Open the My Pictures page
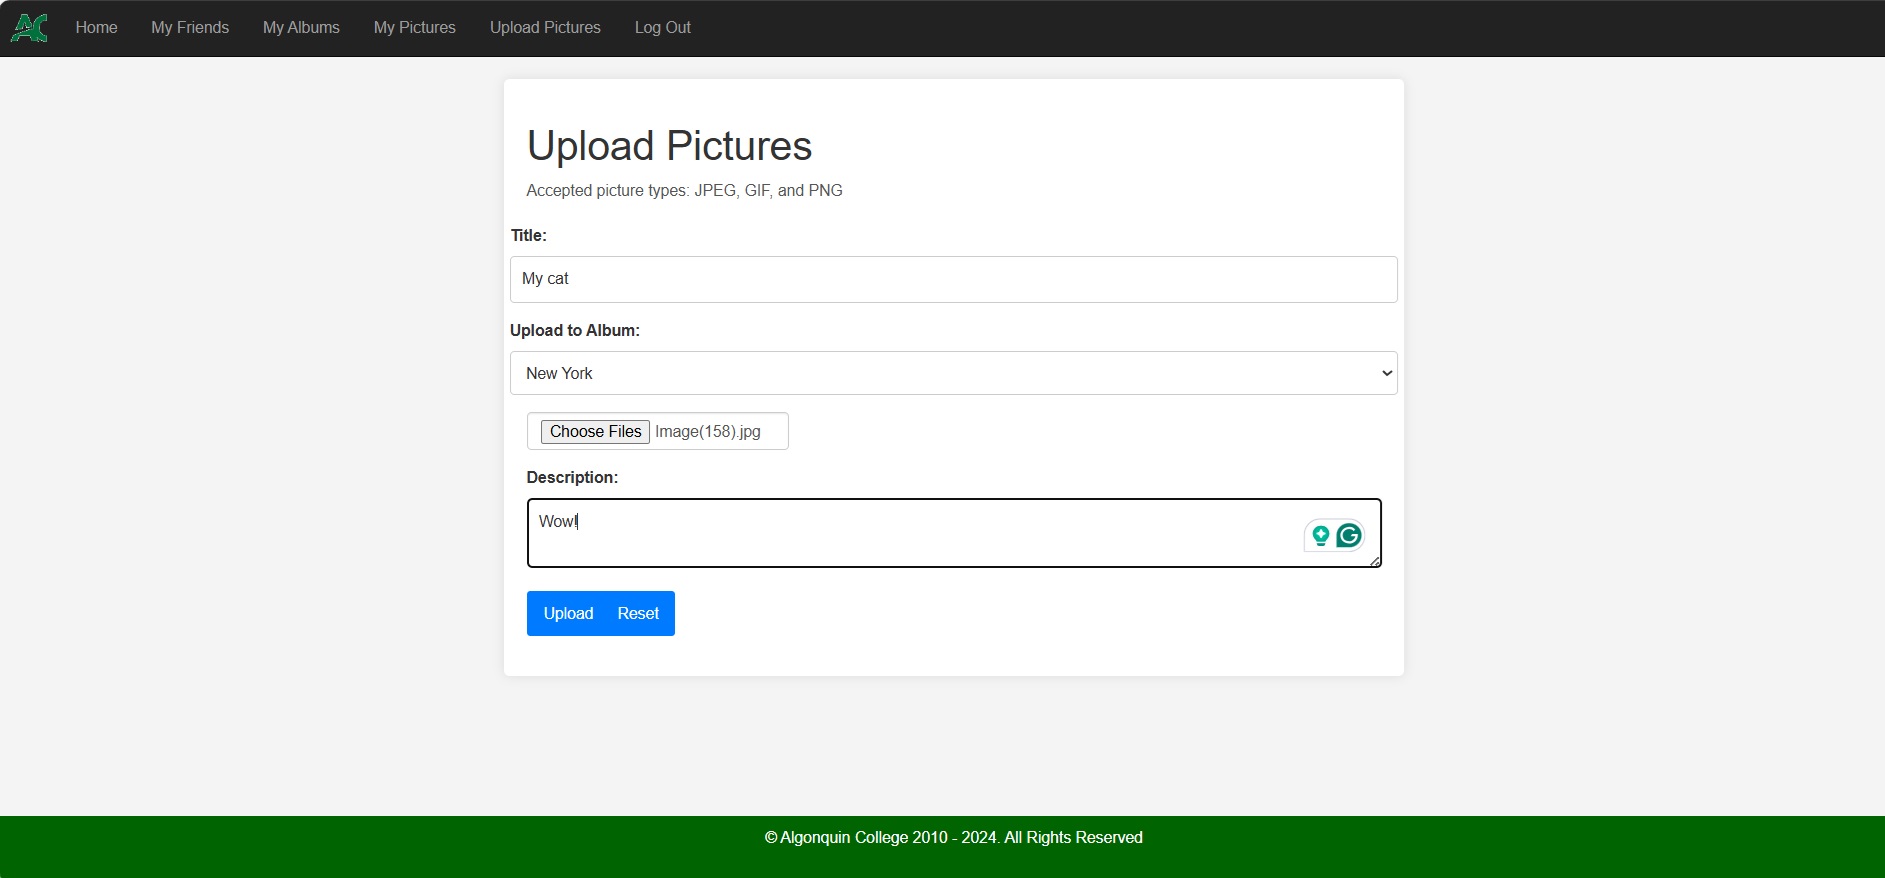The image size is (1885, 878). [x=414, y=28]
